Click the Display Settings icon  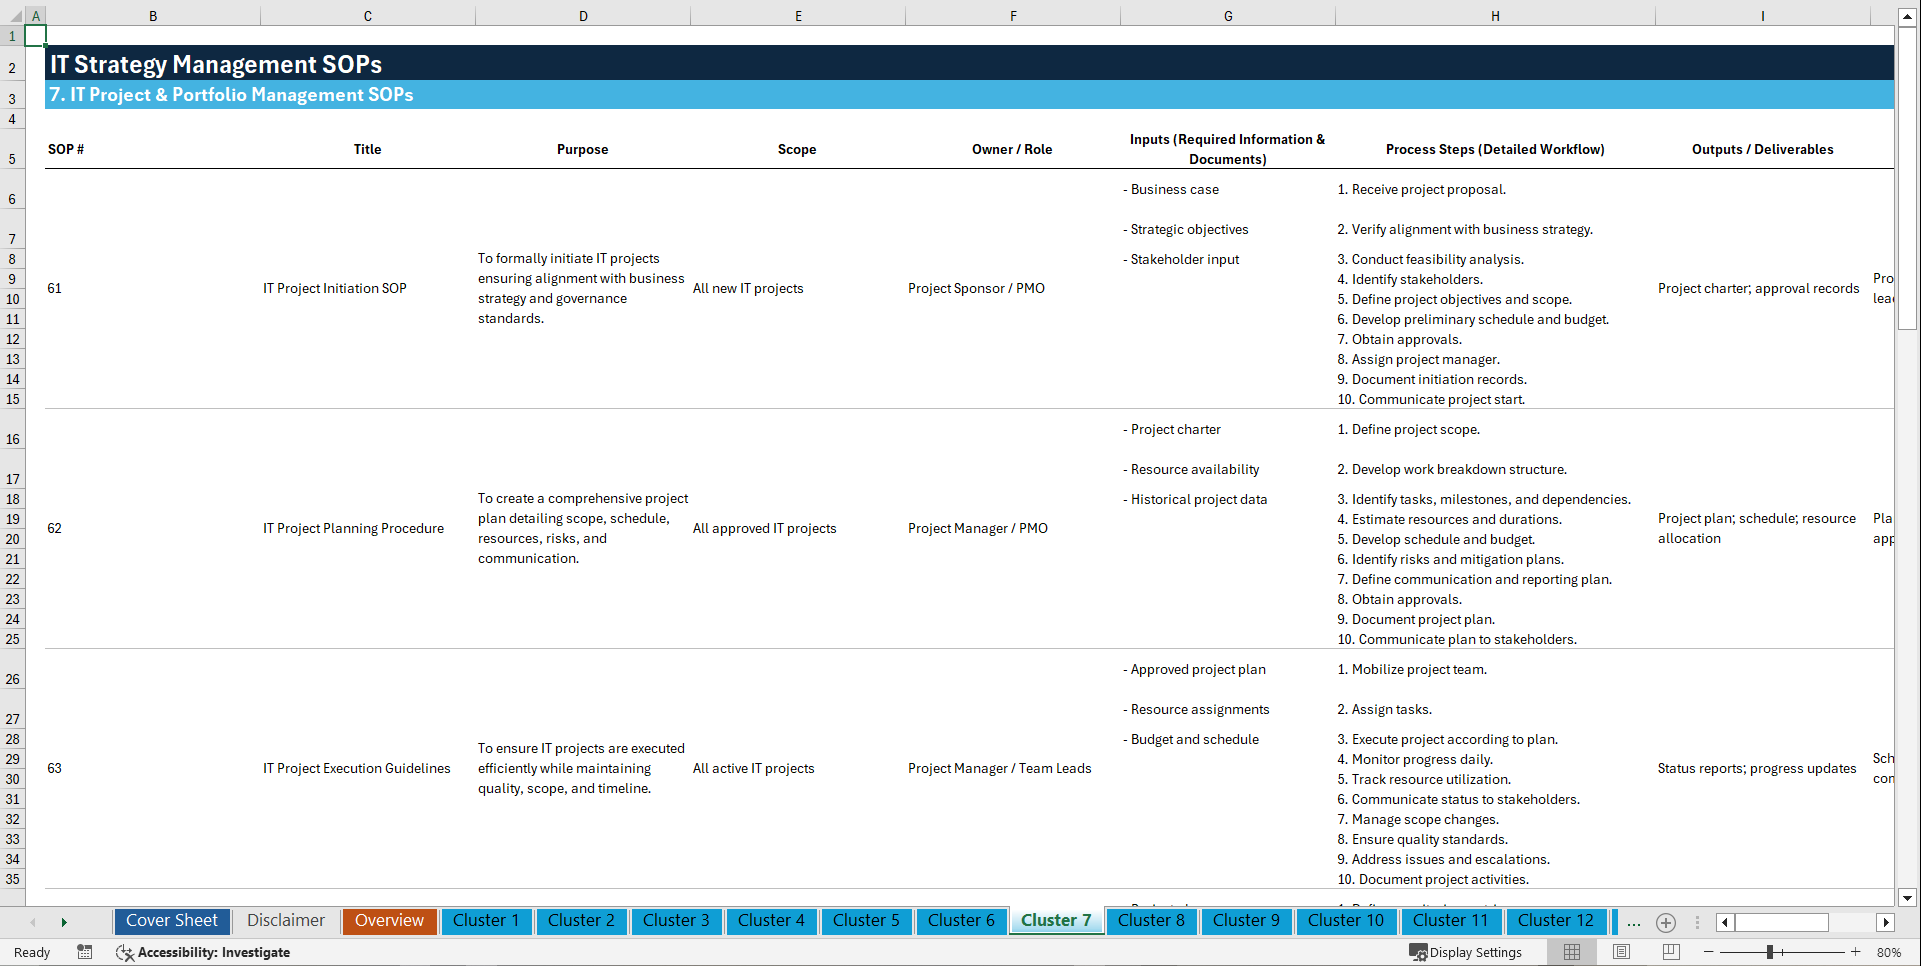tap(1418, 952)
